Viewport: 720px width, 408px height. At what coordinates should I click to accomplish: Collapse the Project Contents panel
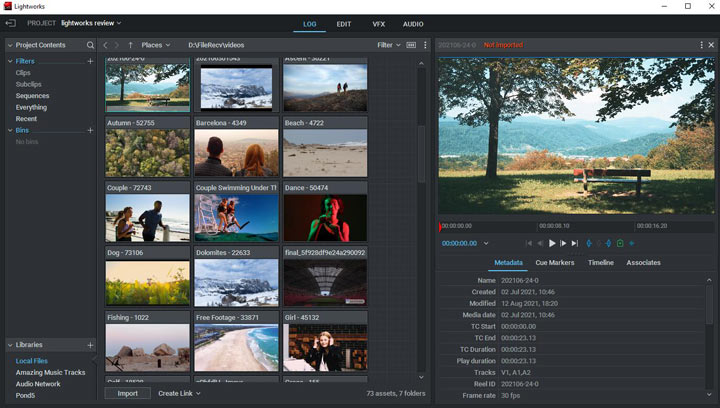click(x=10, y=45)
